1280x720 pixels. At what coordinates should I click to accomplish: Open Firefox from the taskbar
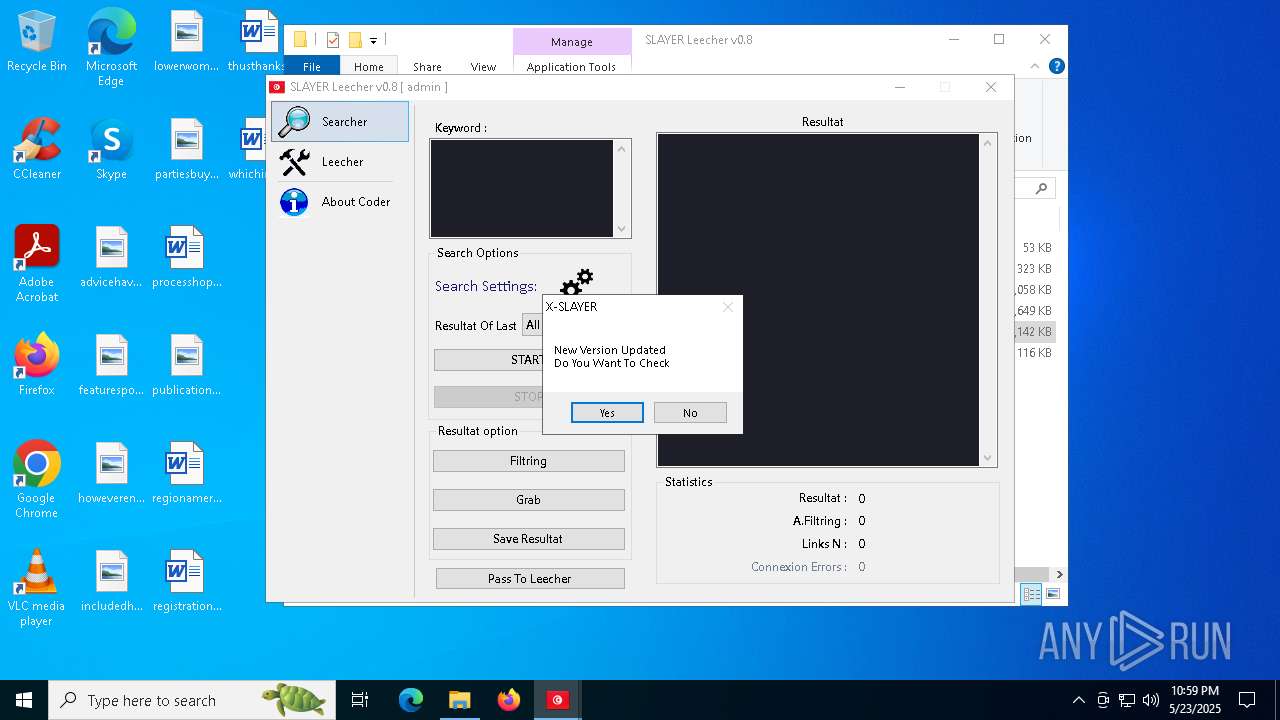tap(509, 700)
